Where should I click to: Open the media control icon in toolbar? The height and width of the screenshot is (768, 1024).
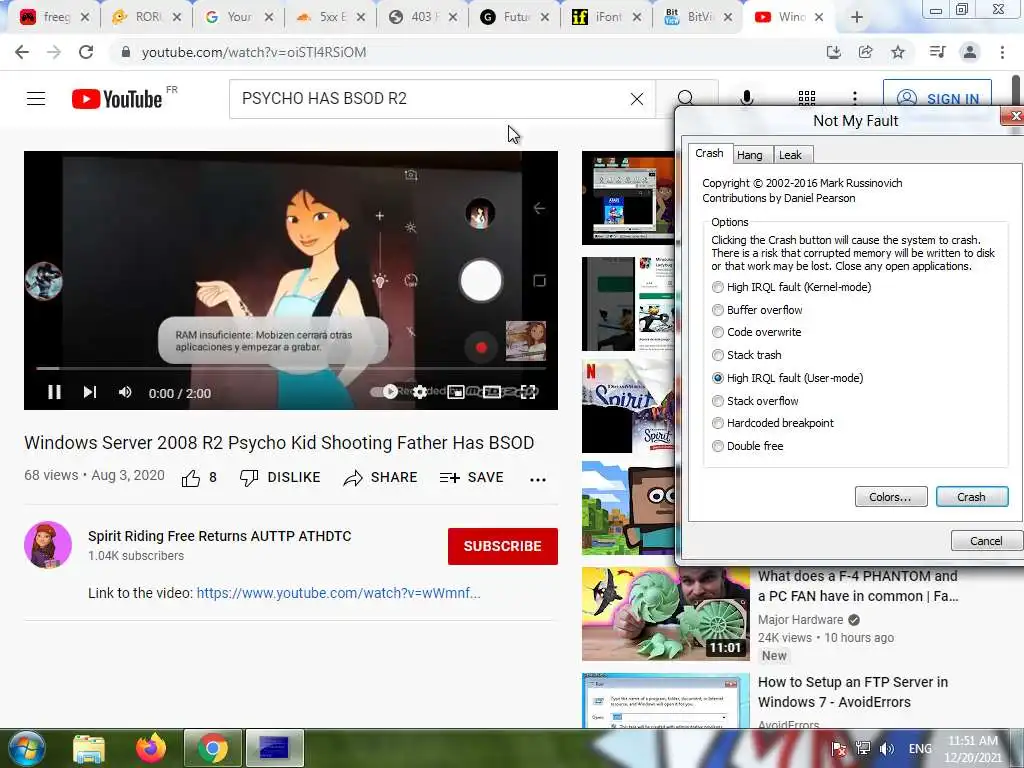(937, 52)
